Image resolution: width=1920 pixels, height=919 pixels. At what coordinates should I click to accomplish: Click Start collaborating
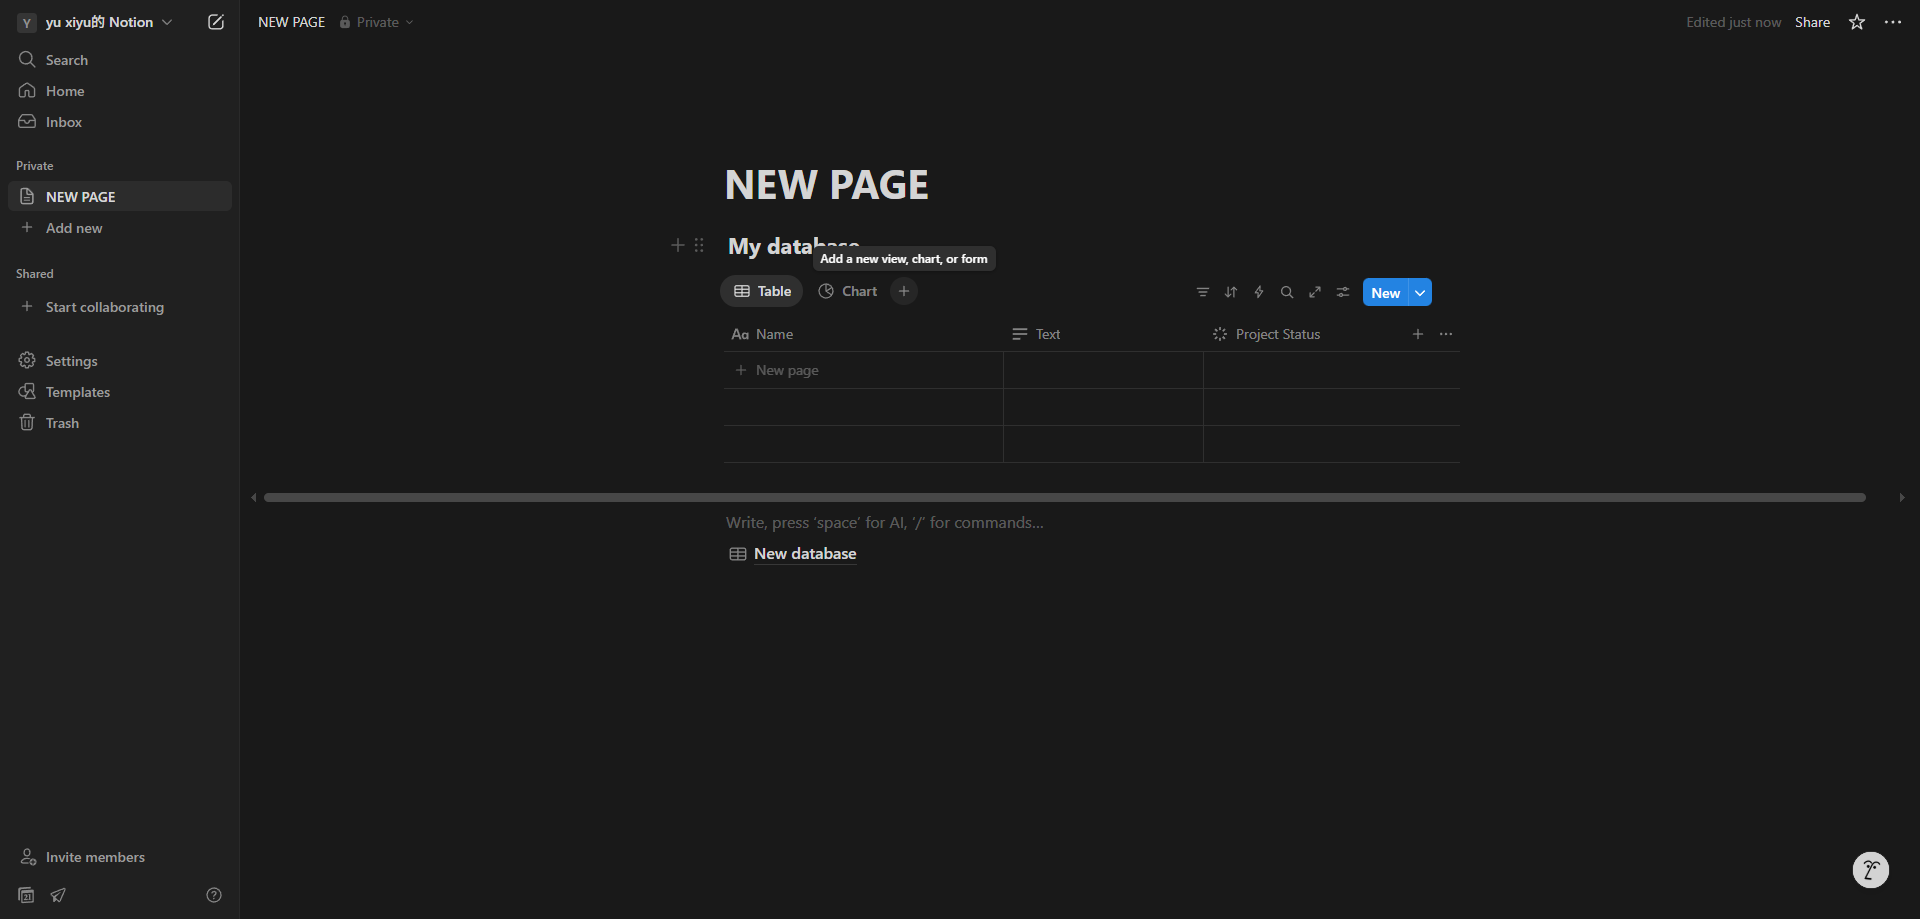point(120,307)
